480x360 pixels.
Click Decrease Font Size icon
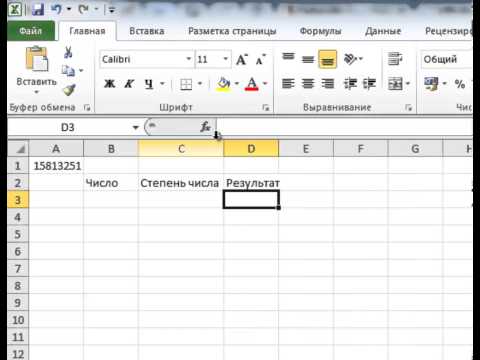click(x=260, y=59)
